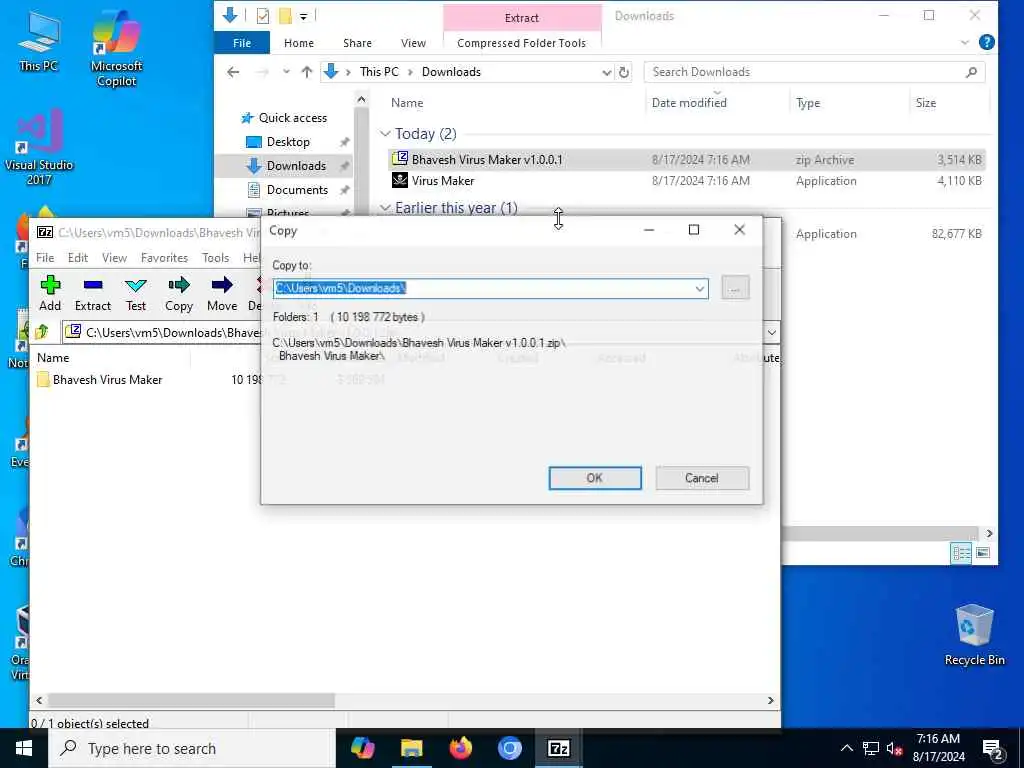Viewport: 1024px width, 768px height.
Task: Browse for destination folder with ellipsis button
Action: 735,288
